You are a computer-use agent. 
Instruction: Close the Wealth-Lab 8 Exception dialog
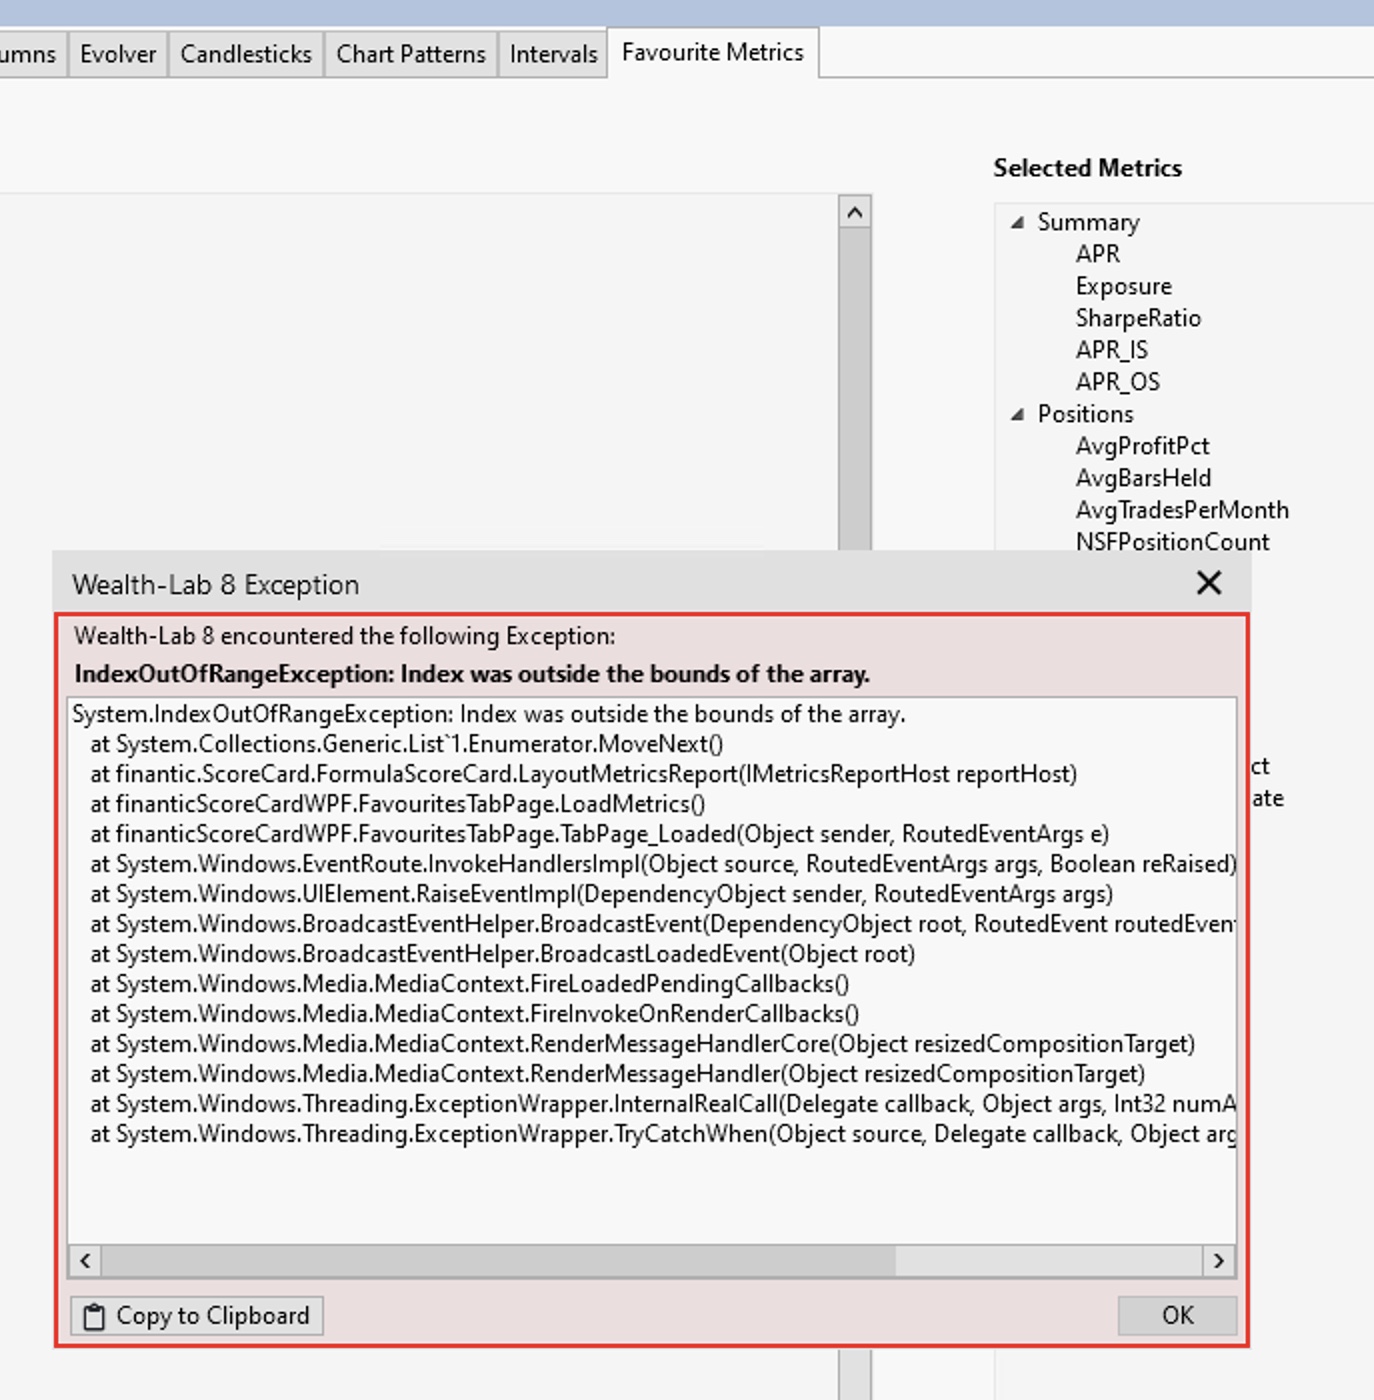(x=1209, y=583)
